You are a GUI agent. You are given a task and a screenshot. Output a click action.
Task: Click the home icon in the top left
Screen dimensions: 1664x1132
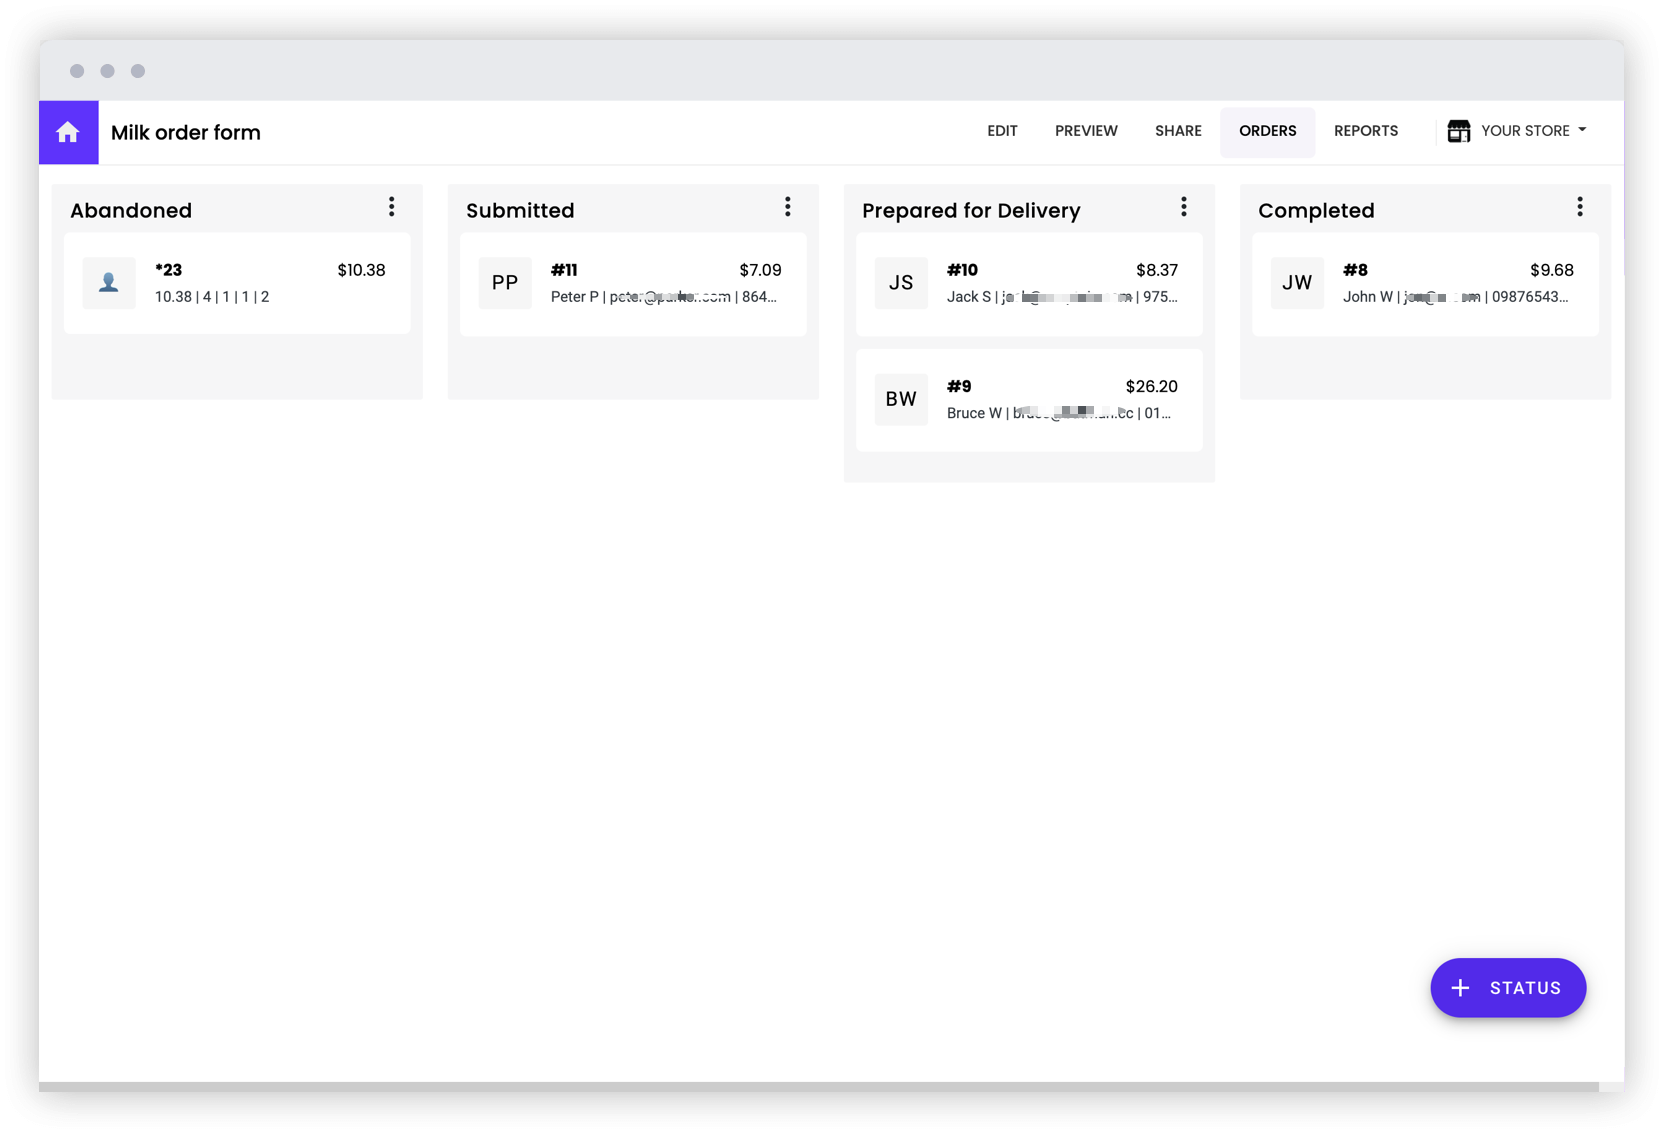(x=68, y=132)
